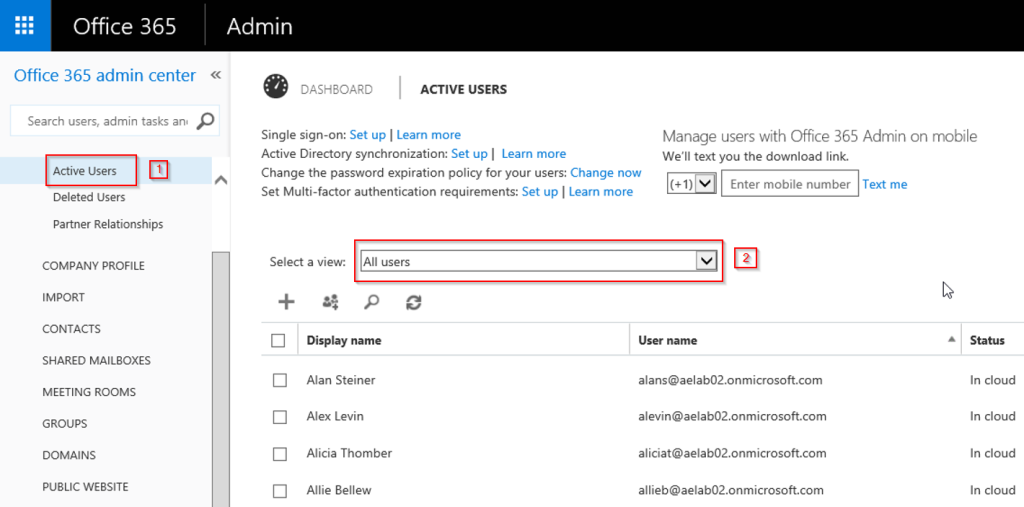Click alans@aelab02.onmicrosoft.com user name

click(x=730, y=380)
